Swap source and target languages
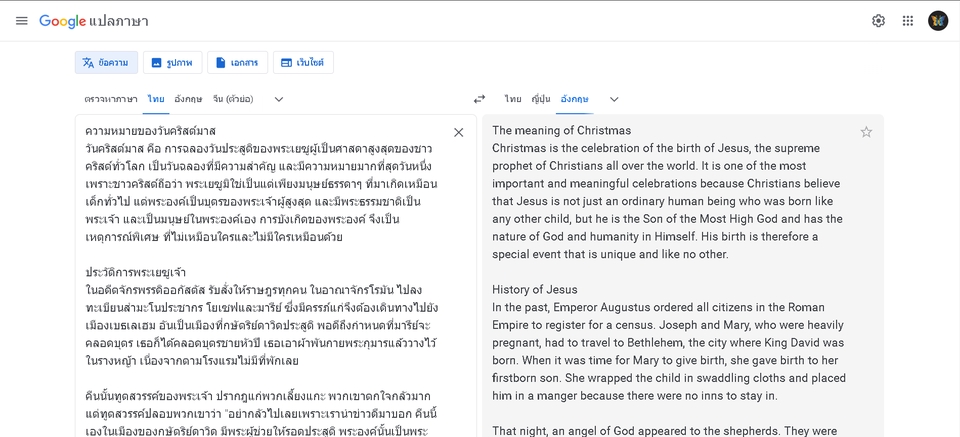Image resolution: width=960 pixels, height=437 pixels. tap(479, 99)
